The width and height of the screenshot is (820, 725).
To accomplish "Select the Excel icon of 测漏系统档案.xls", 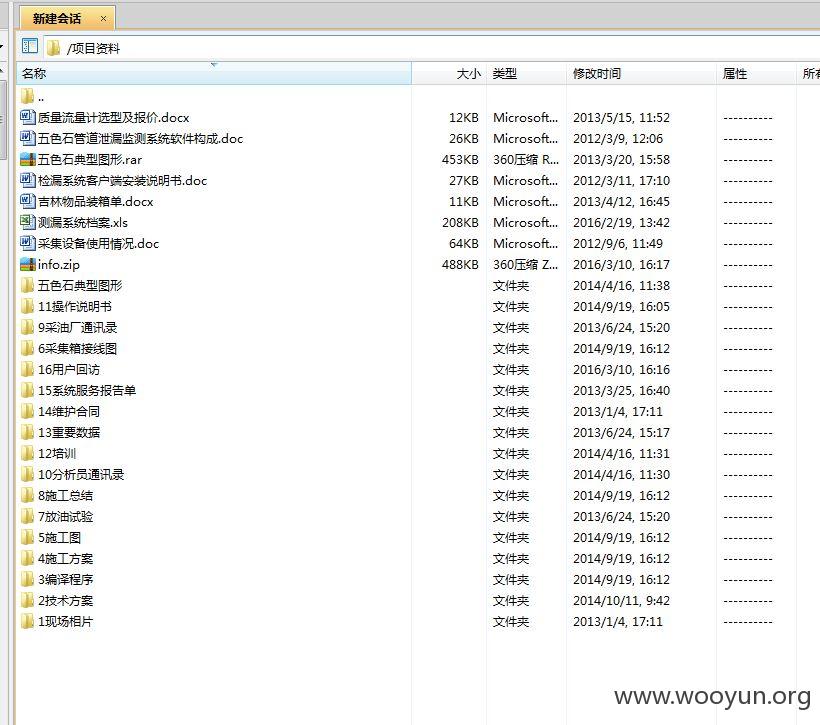I will (27, 222).
